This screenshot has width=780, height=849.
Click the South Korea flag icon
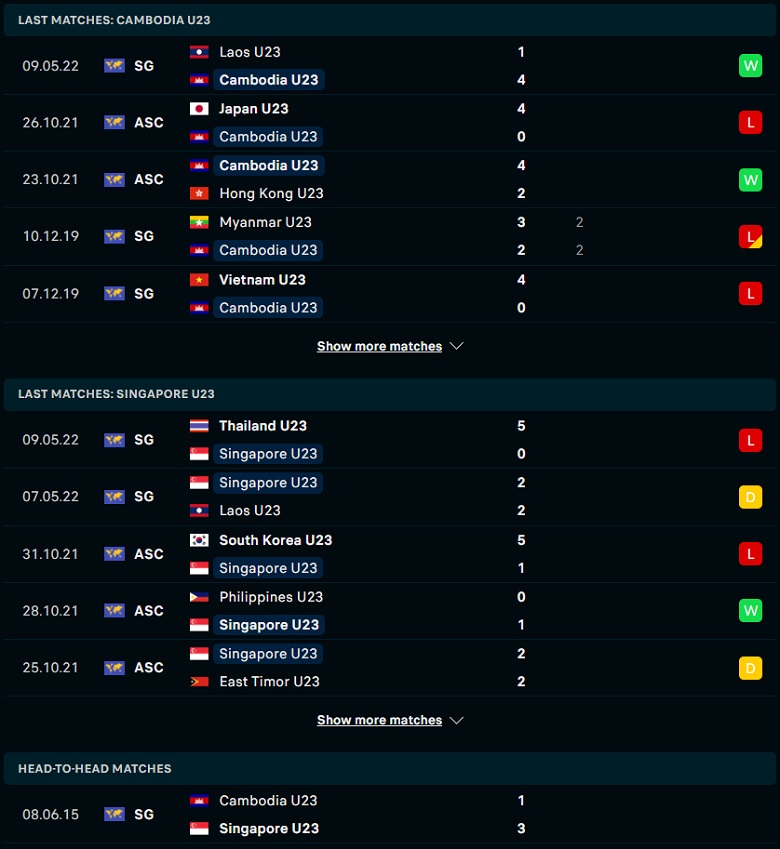(199, 540)
